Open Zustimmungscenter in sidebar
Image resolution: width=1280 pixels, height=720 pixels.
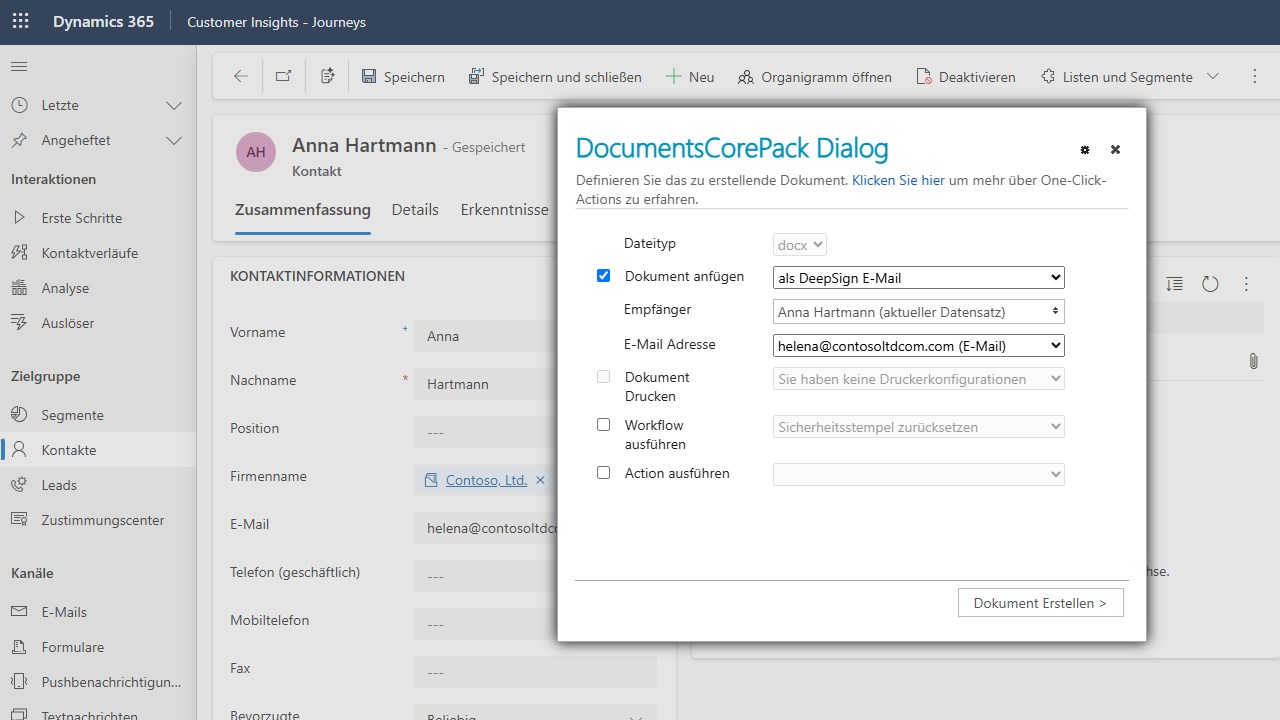pyautogui.click(x=98, y=520)
